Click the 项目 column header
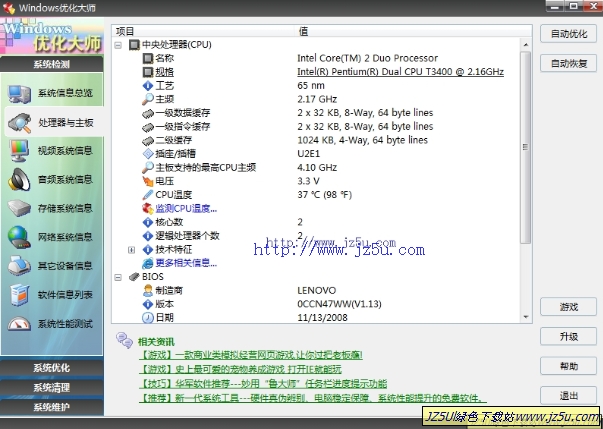 tap(204, 31)
